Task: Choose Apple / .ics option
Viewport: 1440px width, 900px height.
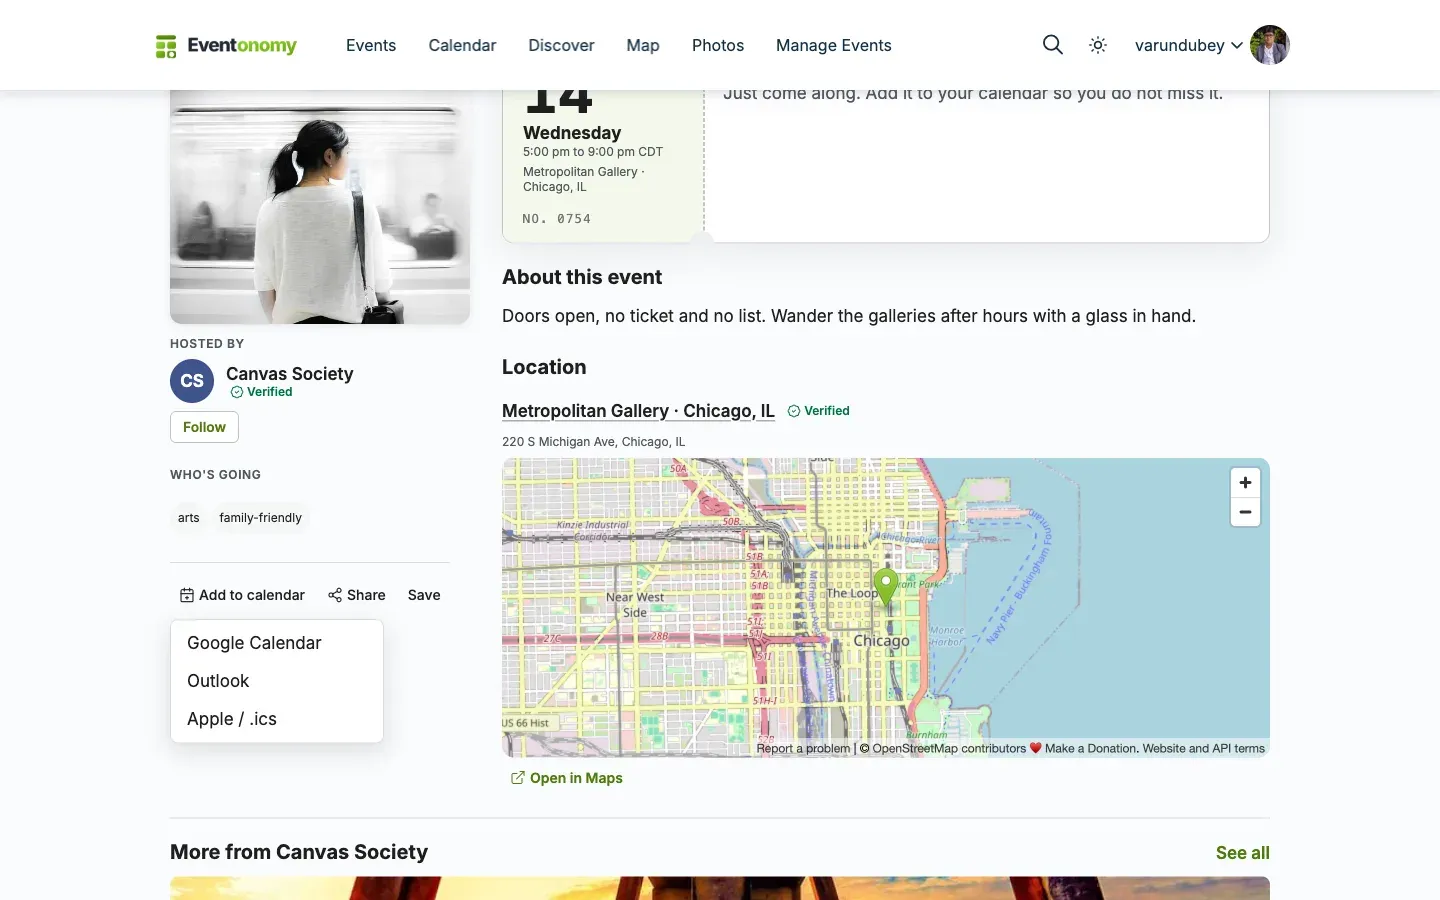Action: (277, 719)
